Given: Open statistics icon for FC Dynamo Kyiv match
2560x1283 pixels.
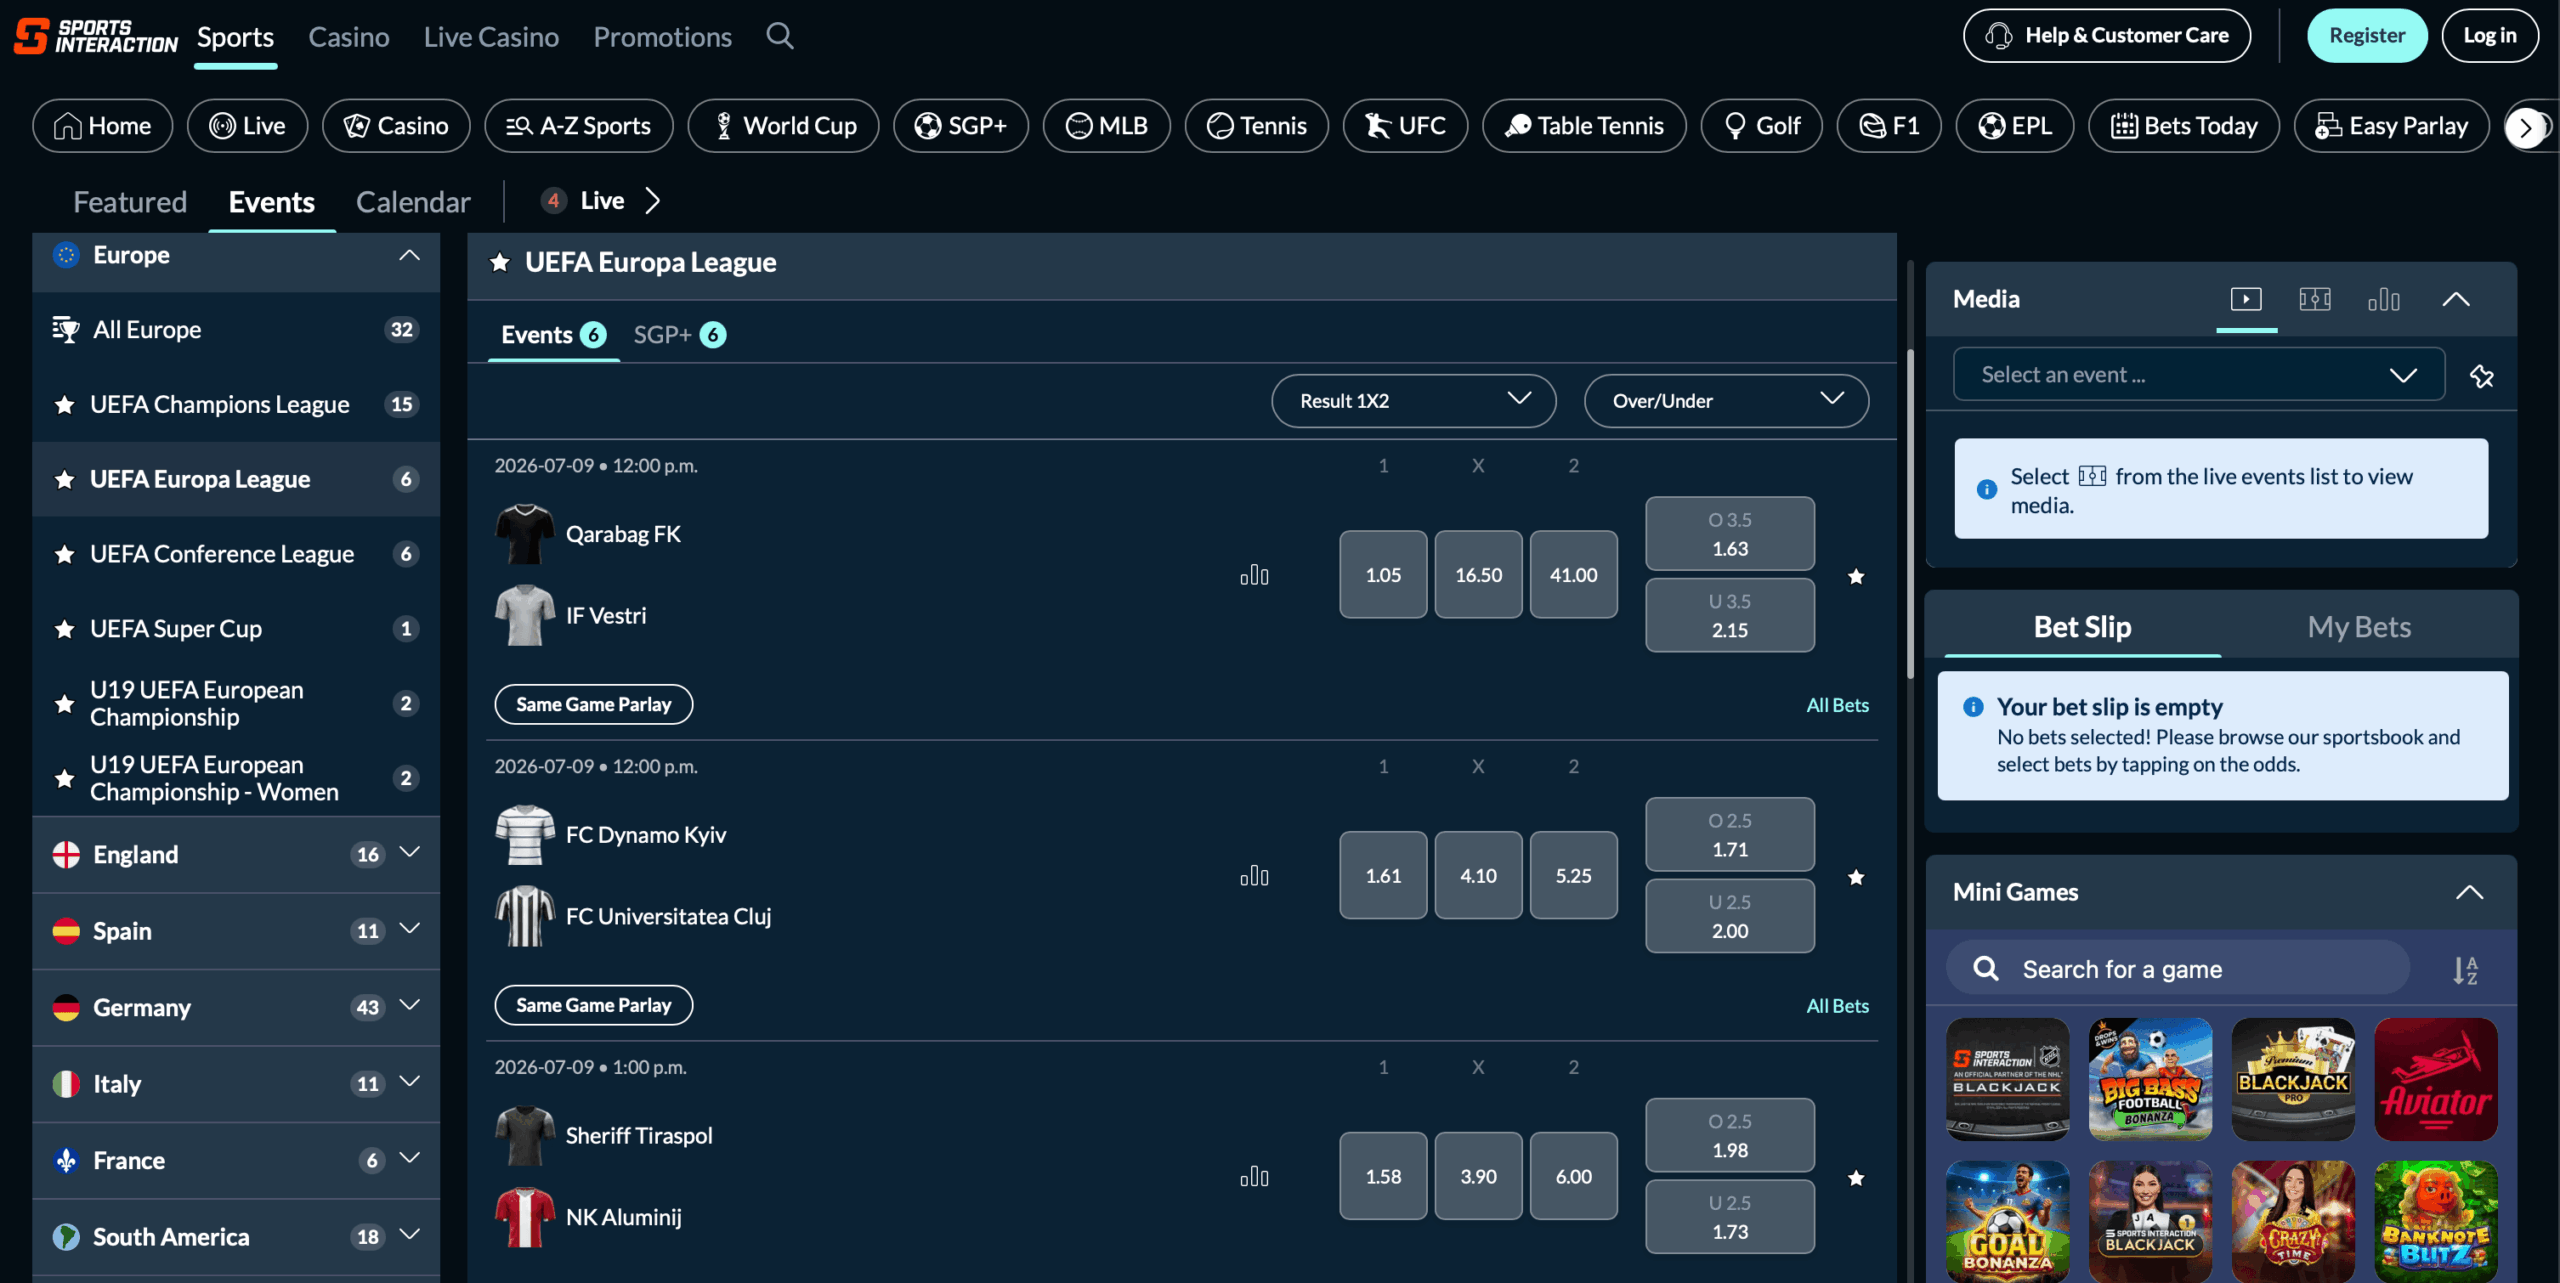Looking at the screenshot, I should click(x=1254, y=876).
